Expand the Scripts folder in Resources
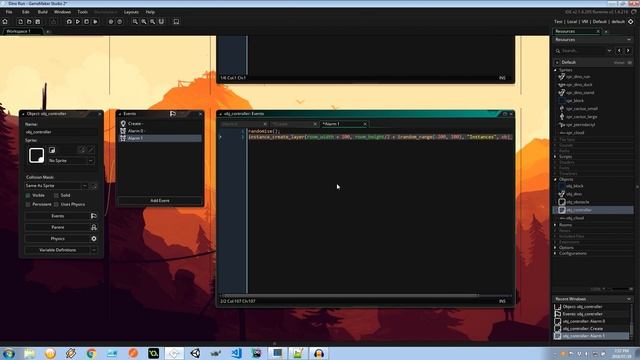Viewport: 640px width, 360px height. (x=556, y=157)
